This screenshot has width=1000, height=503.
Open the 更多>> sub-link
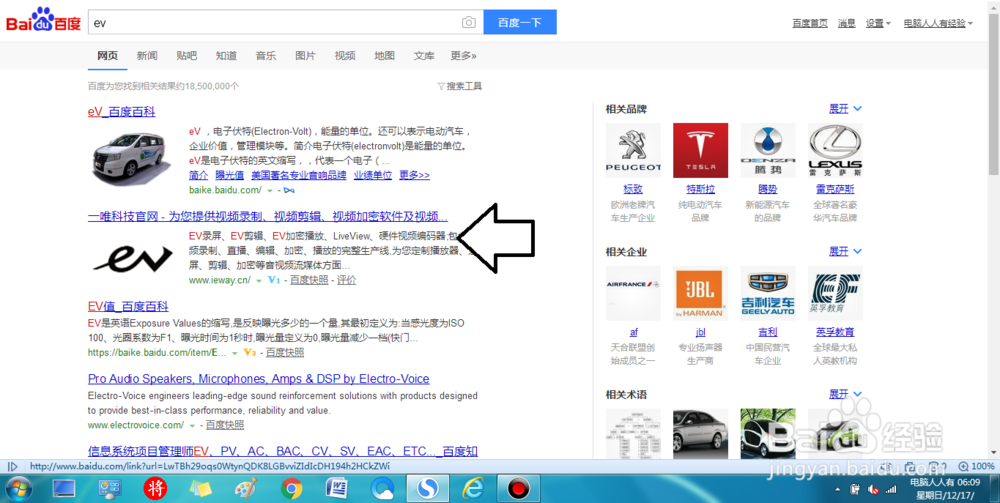(415, 175)
